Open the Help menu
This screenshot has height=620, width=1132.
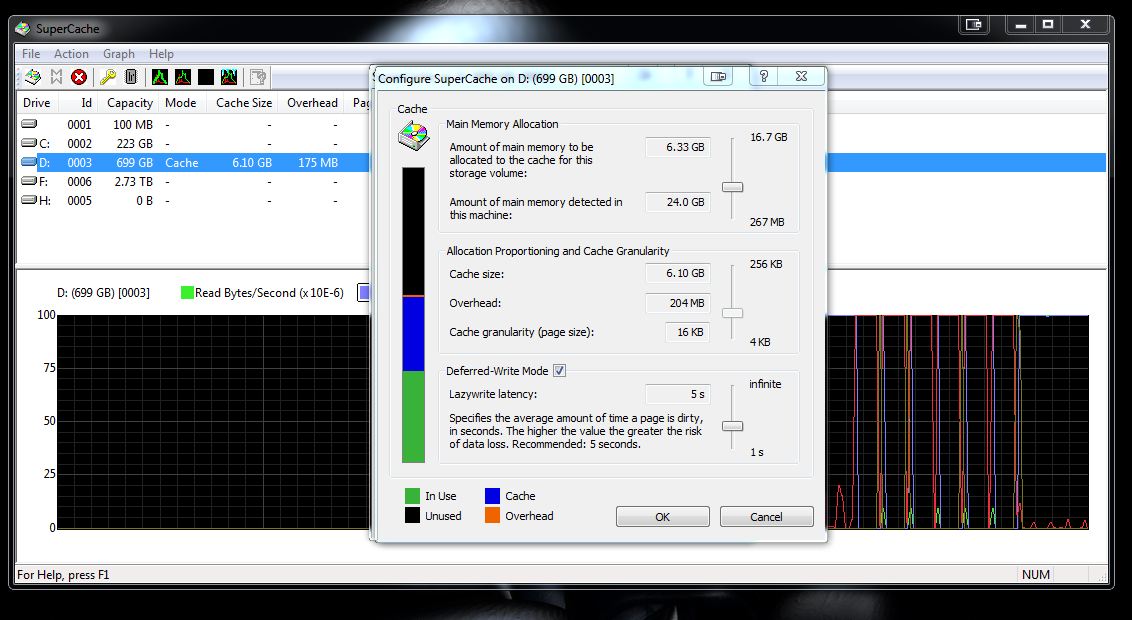coord(162,53)
